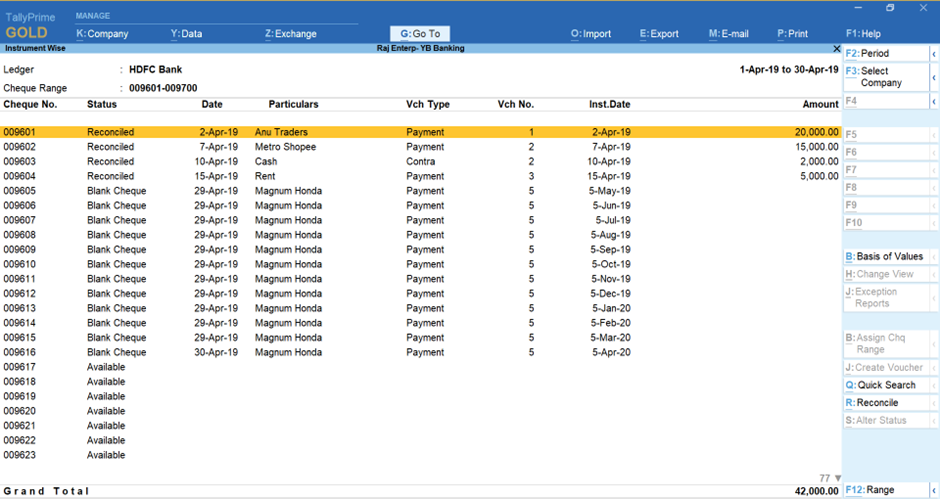Click period 1-Apr-19 to 30-Apr-19
This screenshot has width=940, height=499.
789,70
